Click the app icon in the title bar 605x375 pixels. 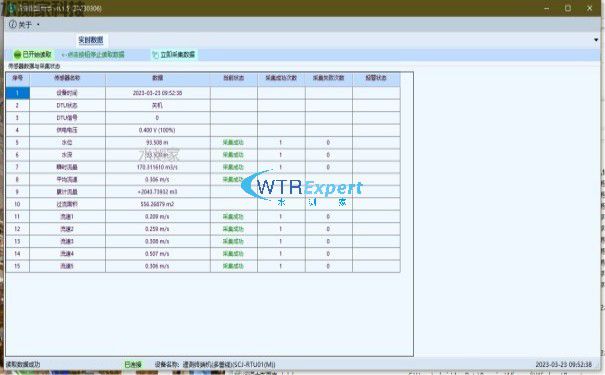(x=12, y=8)
